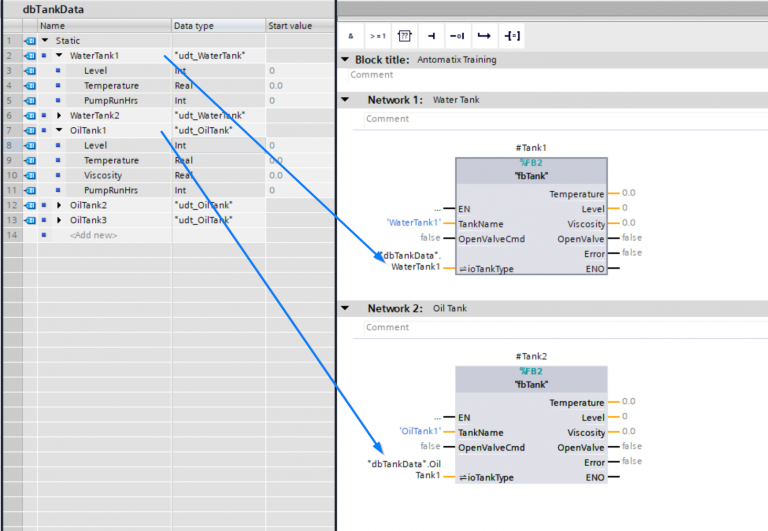Click the Data type column header
This screenshot has height=531, width=768.
coord(194,25)
